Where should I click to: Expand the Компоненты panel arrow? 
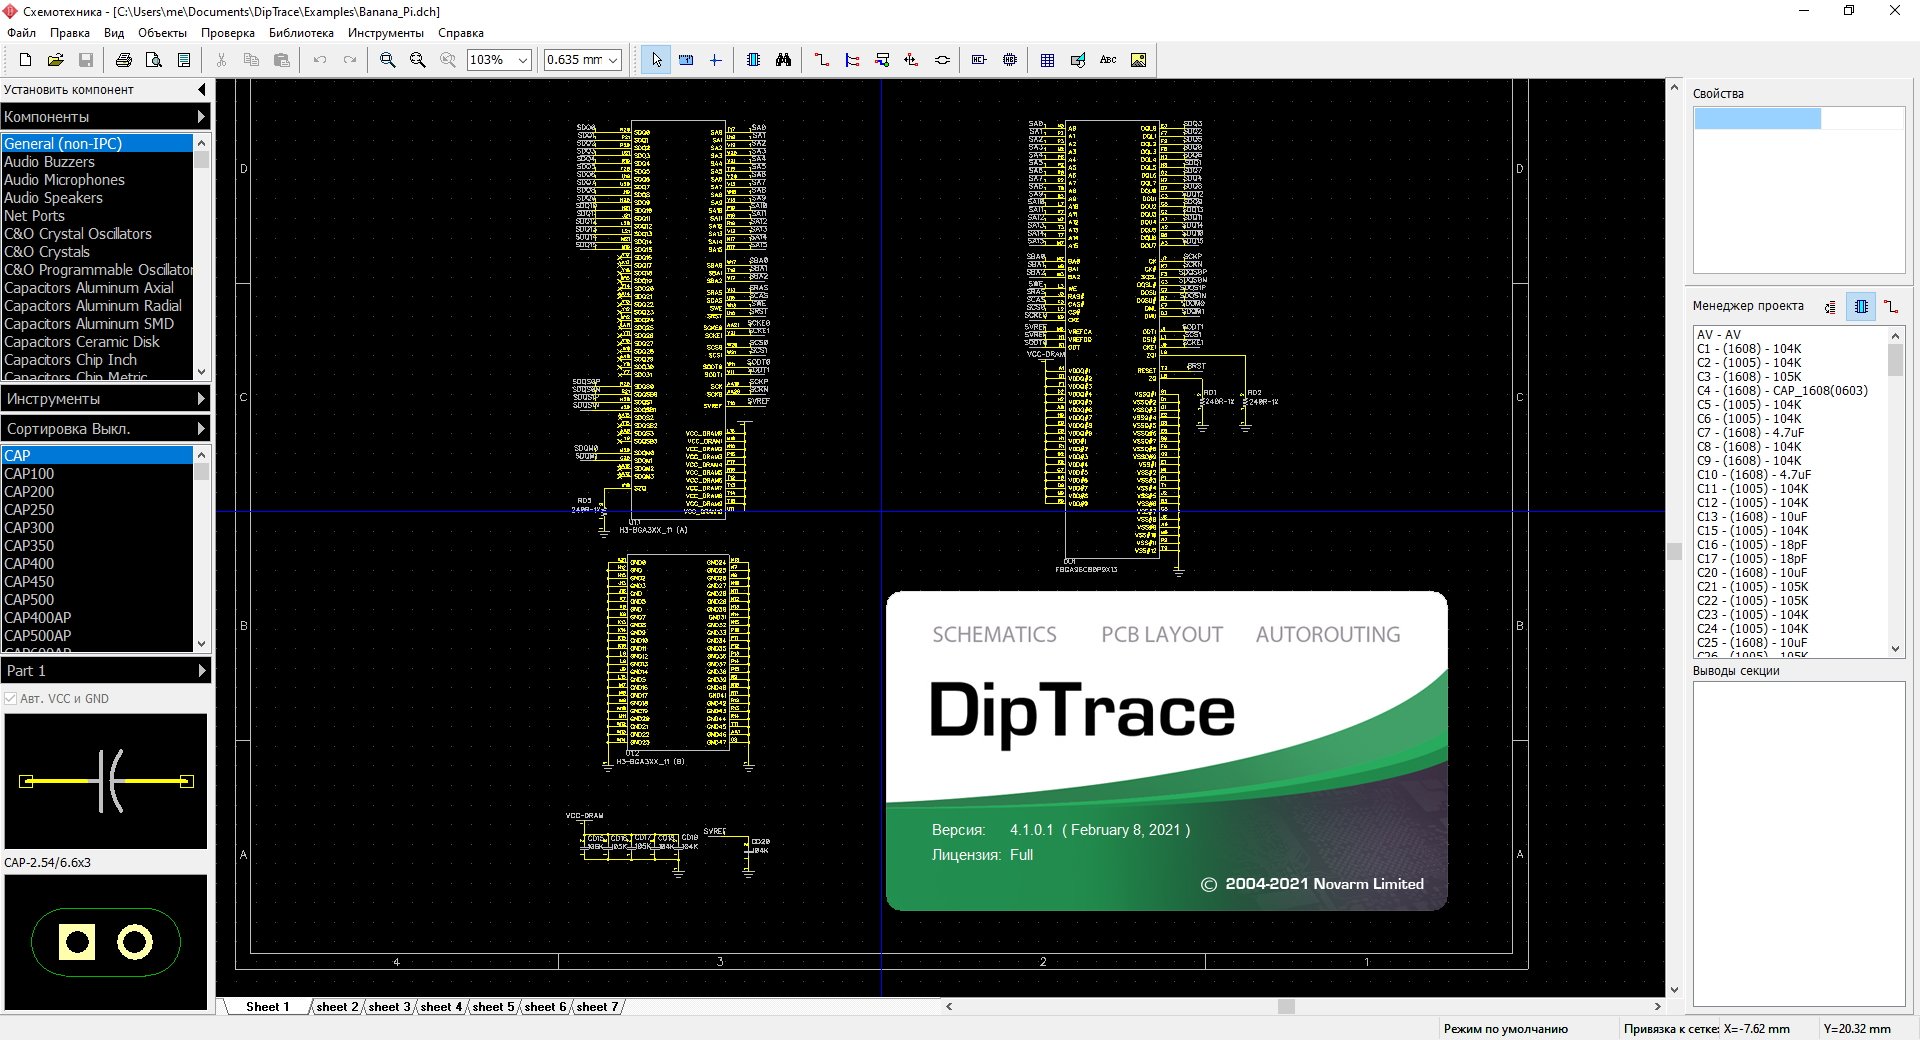pyautogui.click(x=201, y=117)
